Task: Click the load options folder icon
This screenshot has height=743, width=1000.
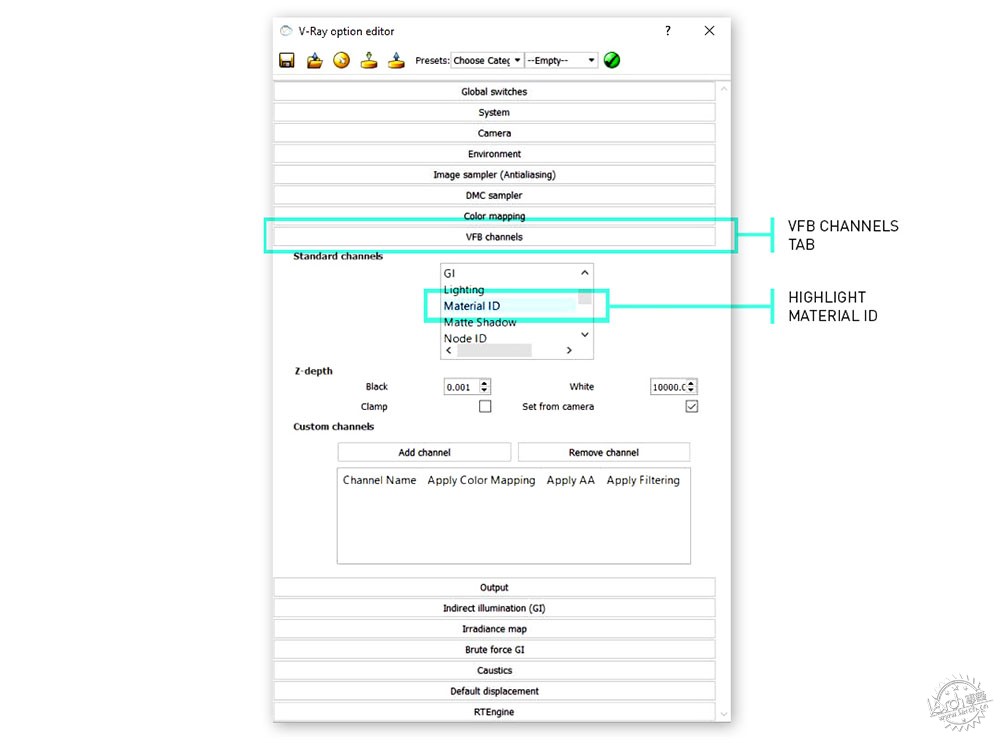Action: (314, 61)
